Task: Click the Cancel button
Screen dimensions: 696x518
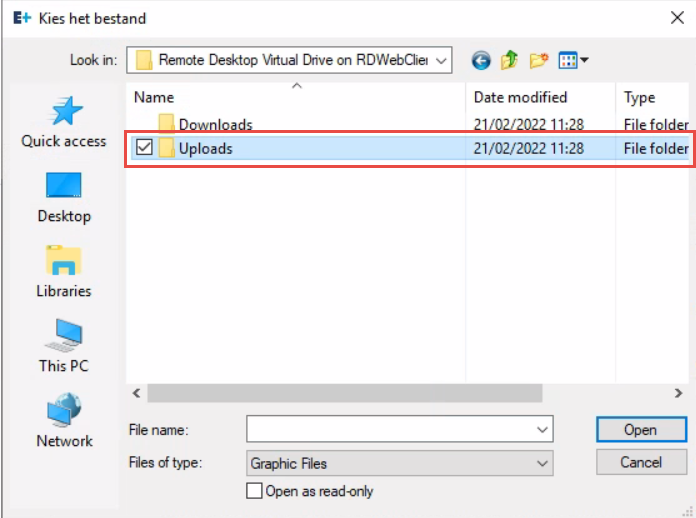Action: click(640, 462)
